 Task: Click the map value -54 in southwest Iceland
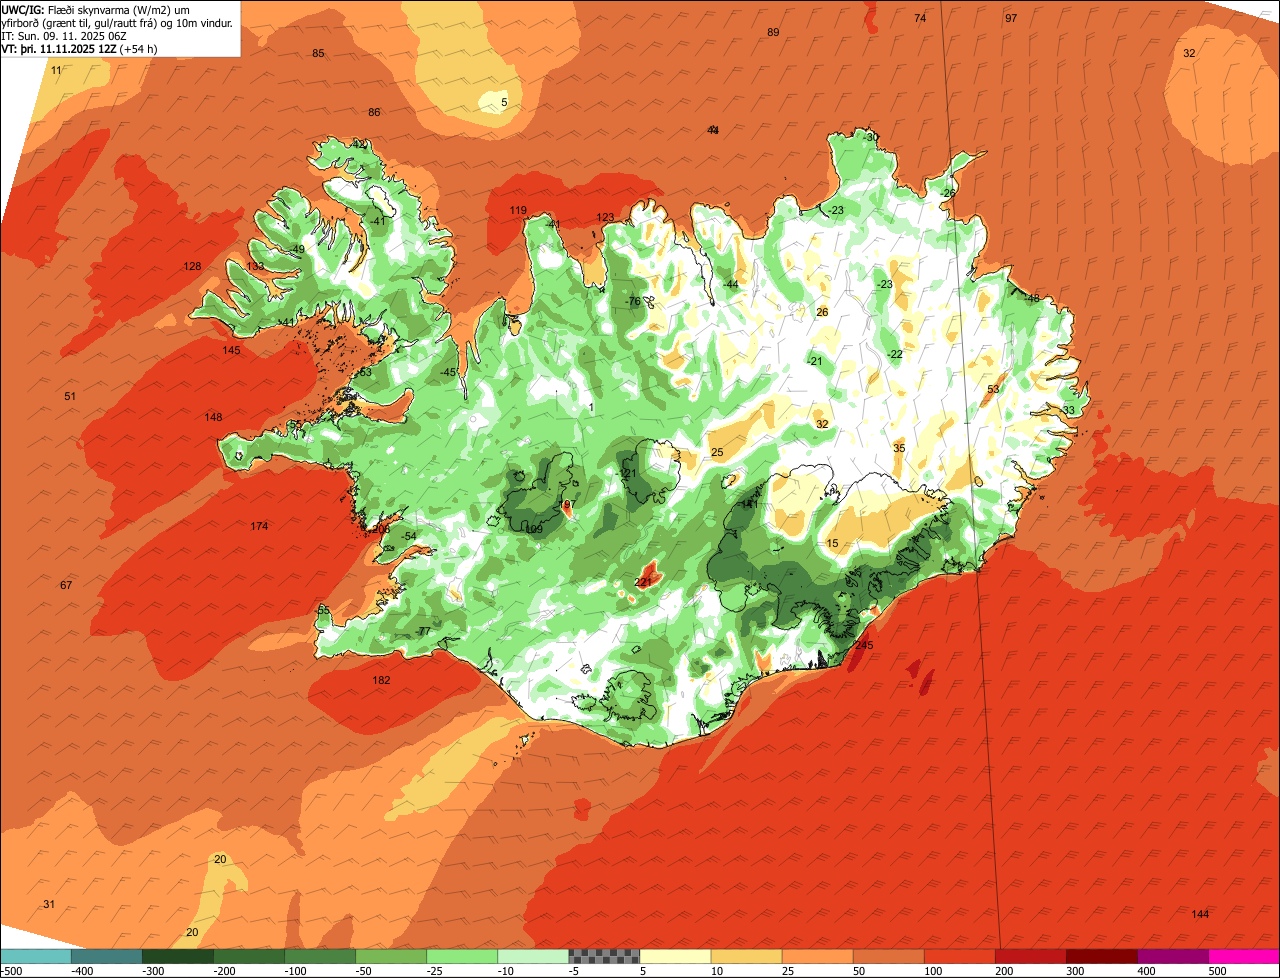(408, 536)
